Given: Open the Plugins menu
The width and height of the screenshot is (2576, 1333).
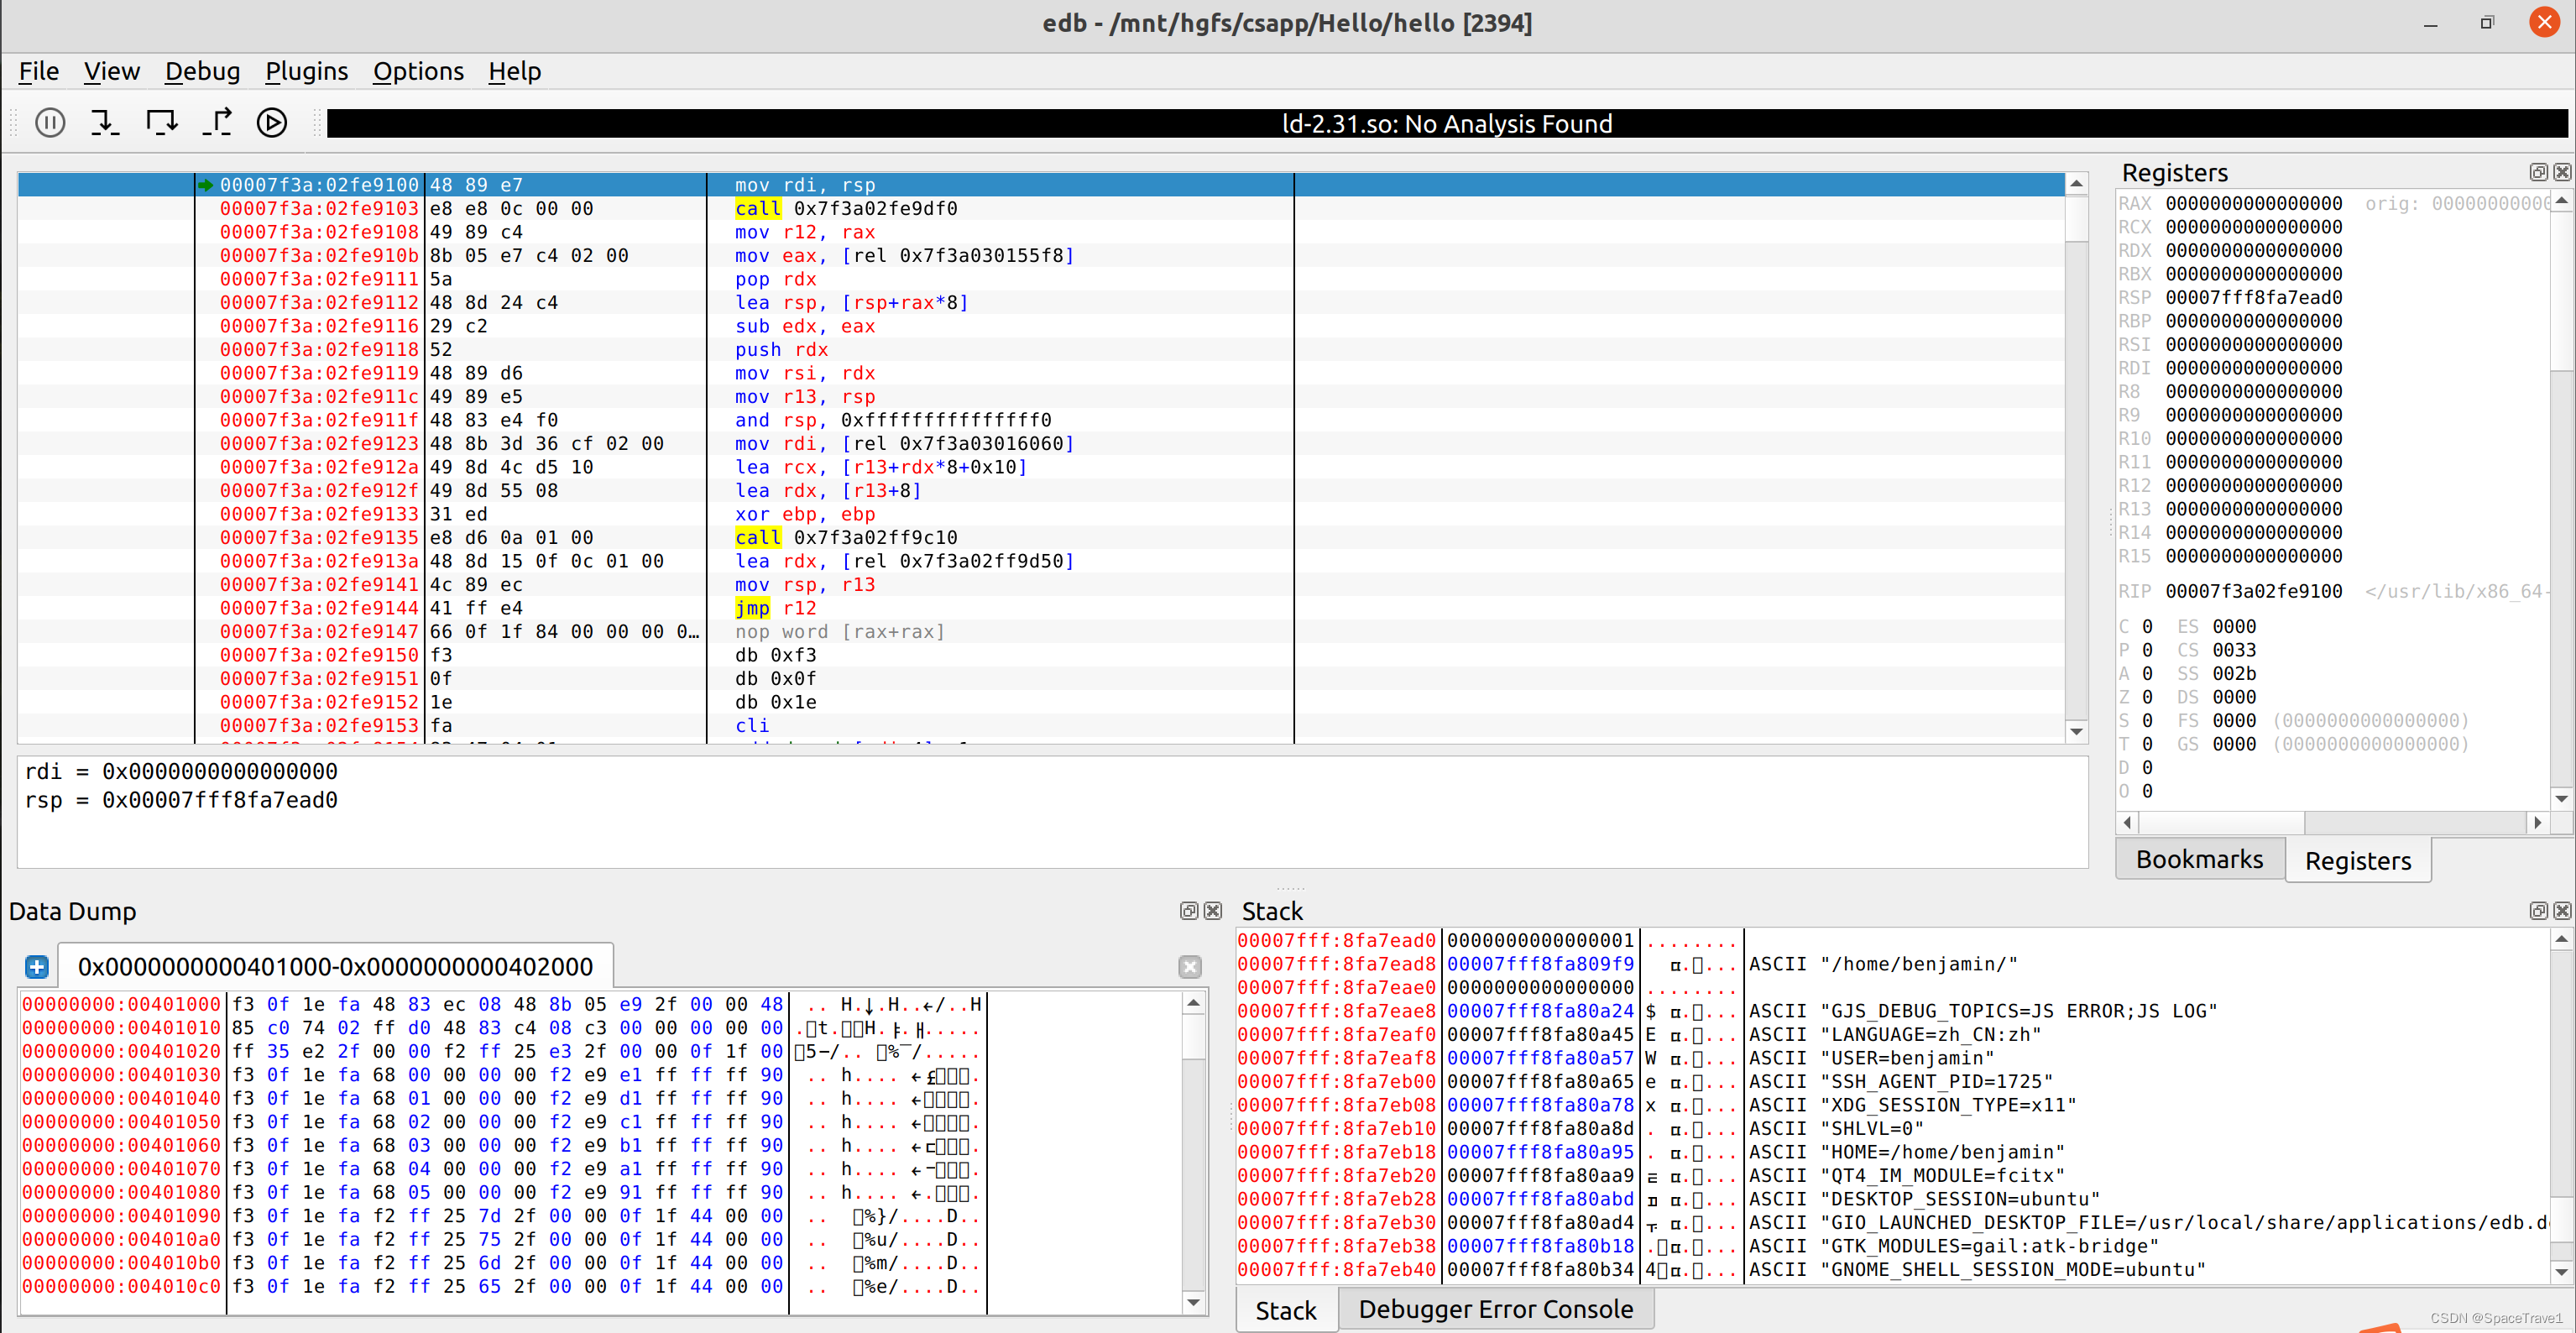Looking at the screenshot, I should (x=306, y=71).
